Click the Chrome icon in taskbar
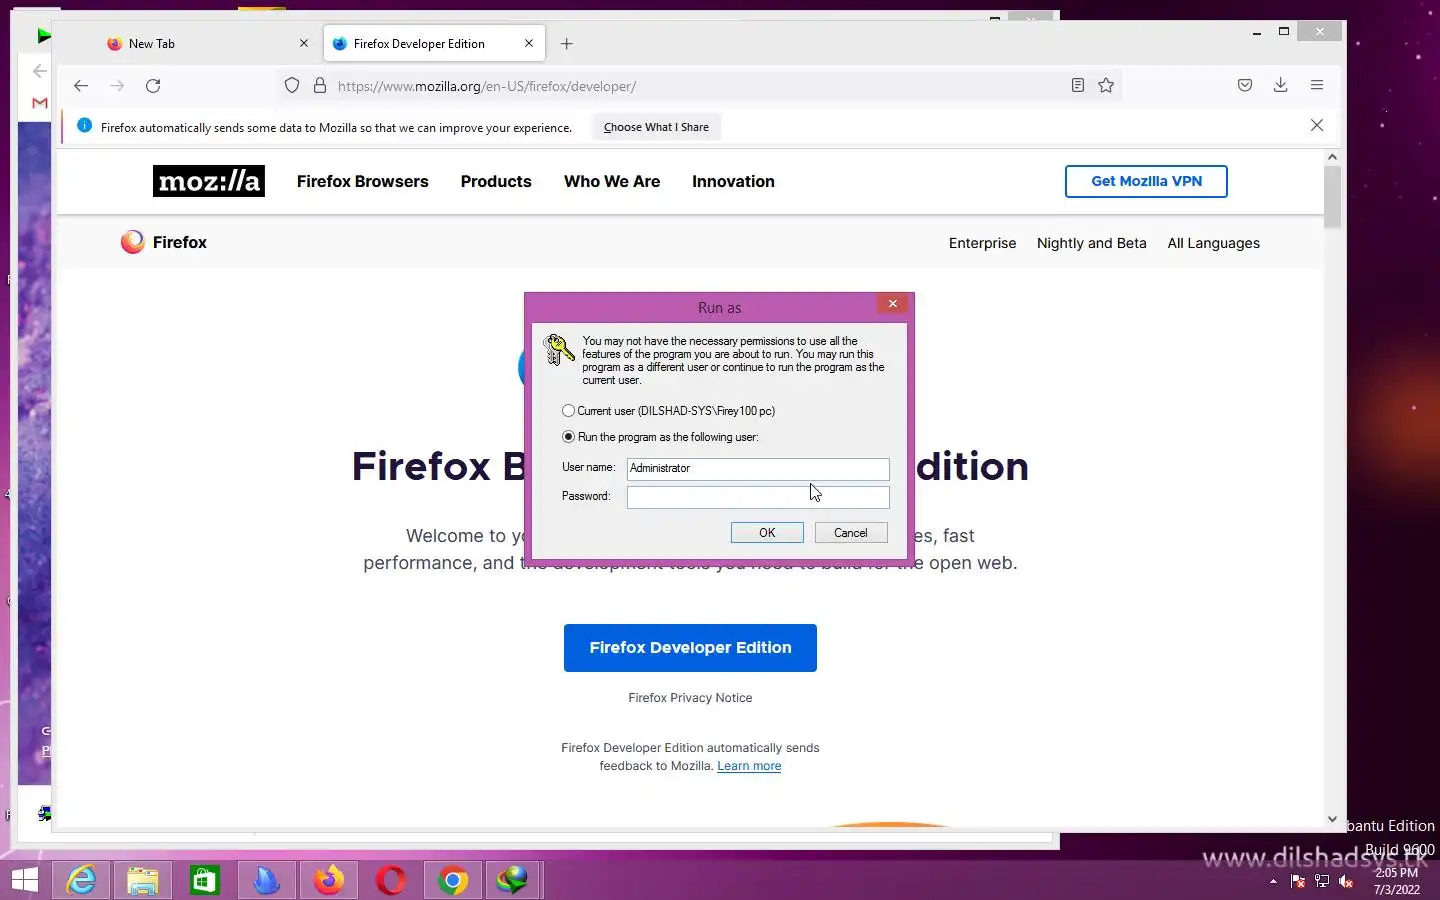This screenshot has height=900, width=1440. pos(453,880)
